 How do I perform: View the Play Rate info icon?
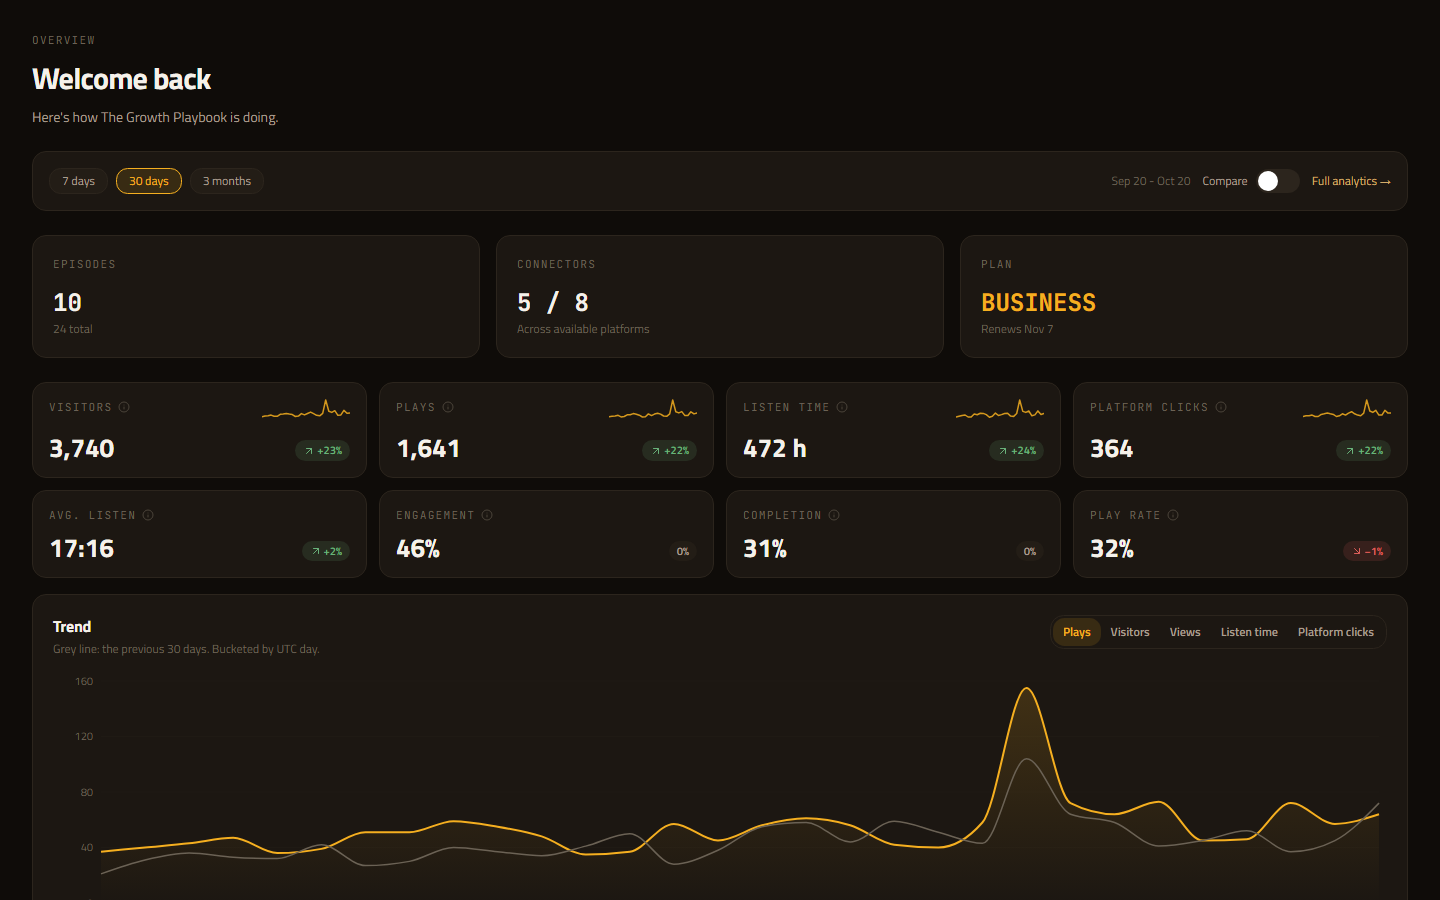1173,515
